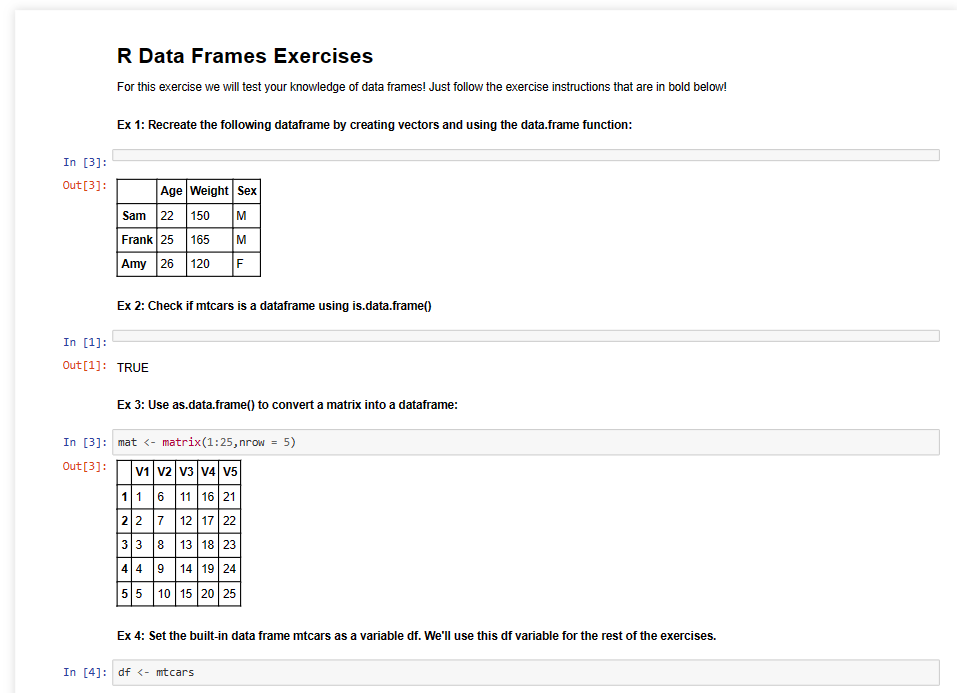This screenshot has height=693, width=957.
Task: Select the Age column header
Action: point(172,191)
